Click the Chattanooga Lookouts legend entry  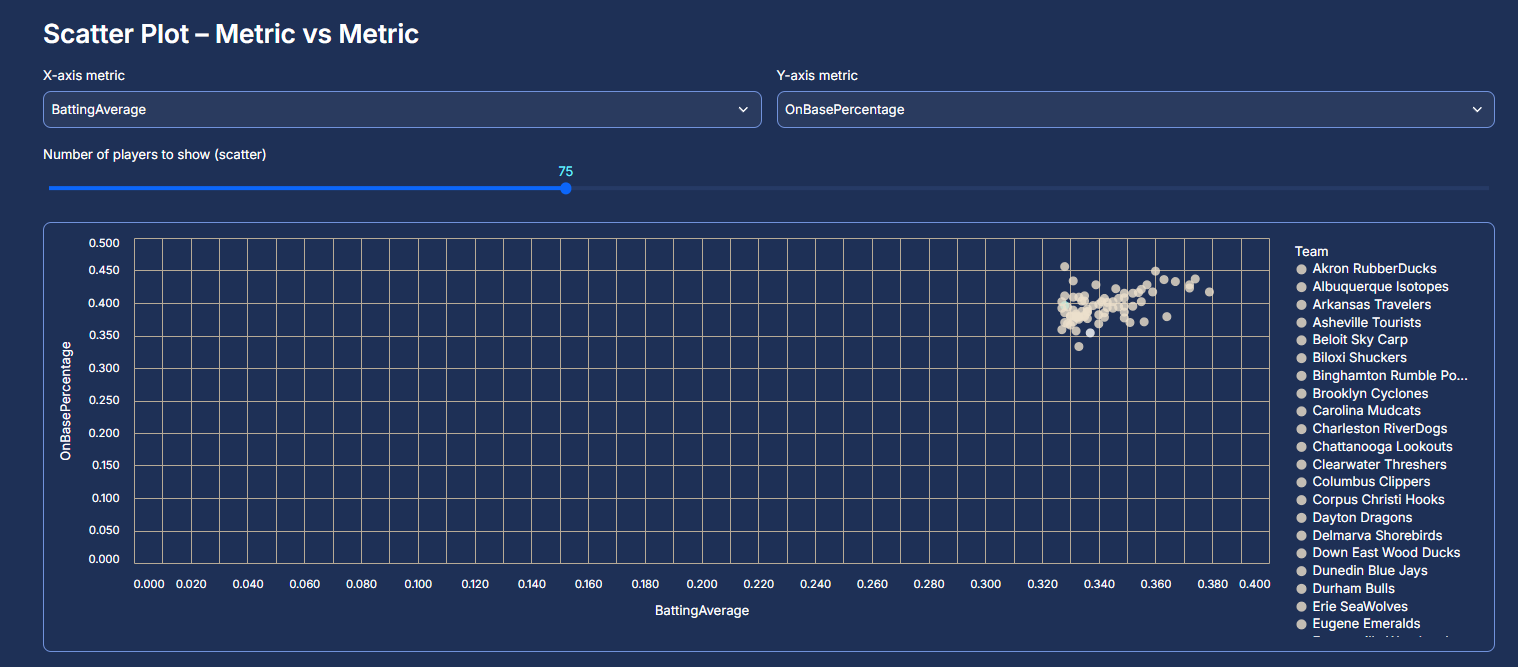(1374, 447)
